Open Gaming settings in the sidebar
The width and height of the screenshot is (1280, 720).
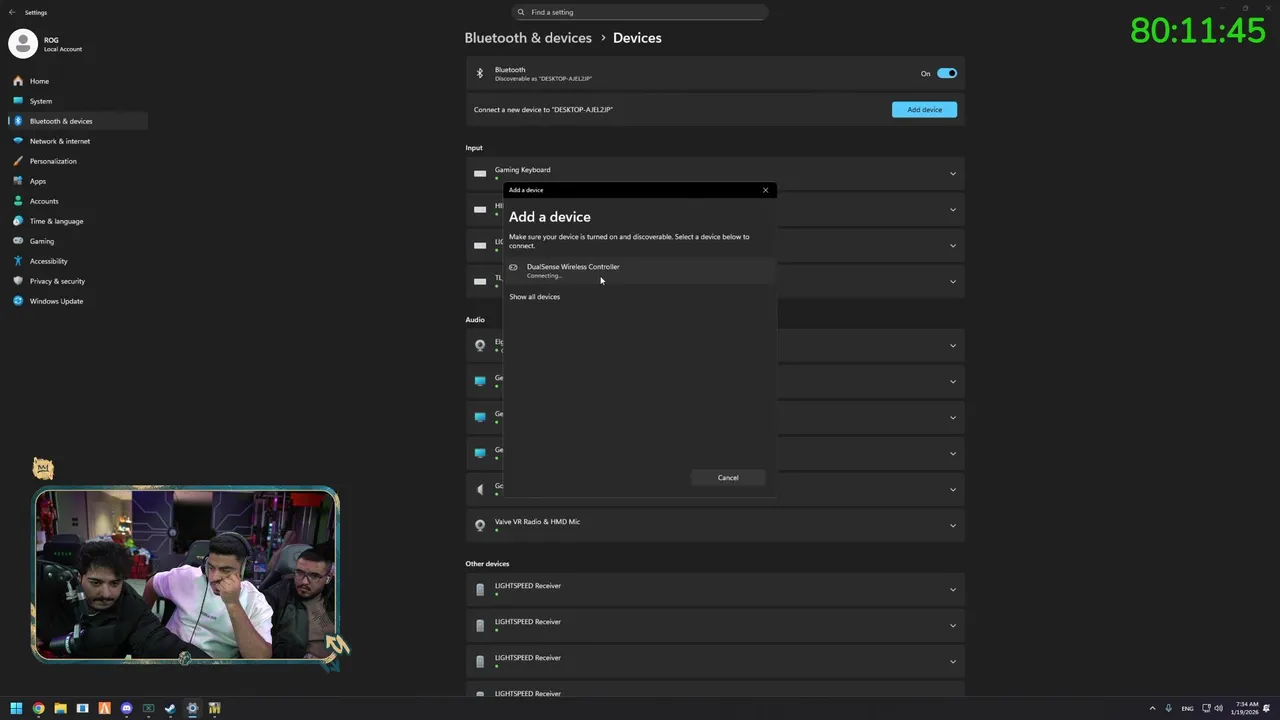click(x=42, y=241)
